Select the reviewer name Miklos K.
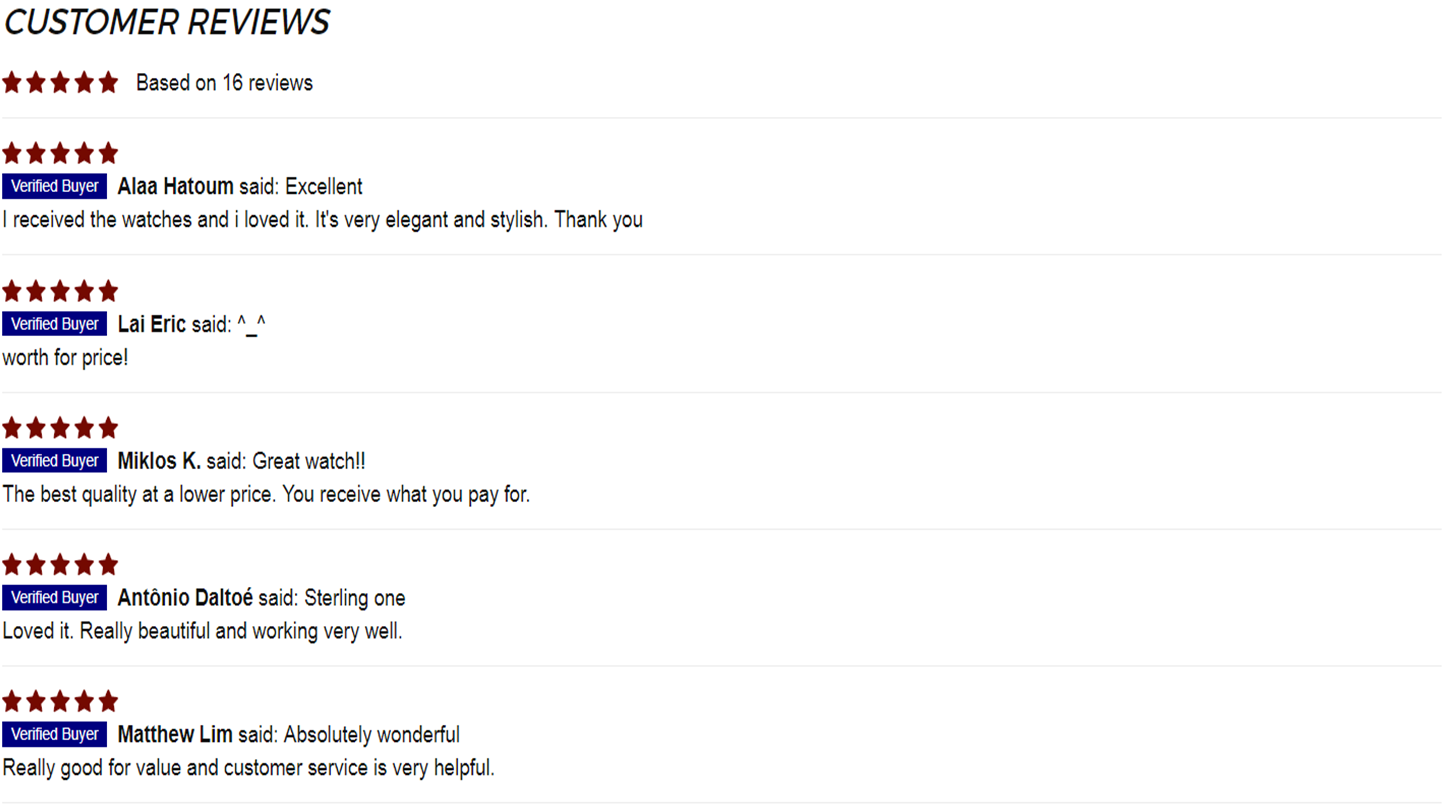 pos(159,461)
